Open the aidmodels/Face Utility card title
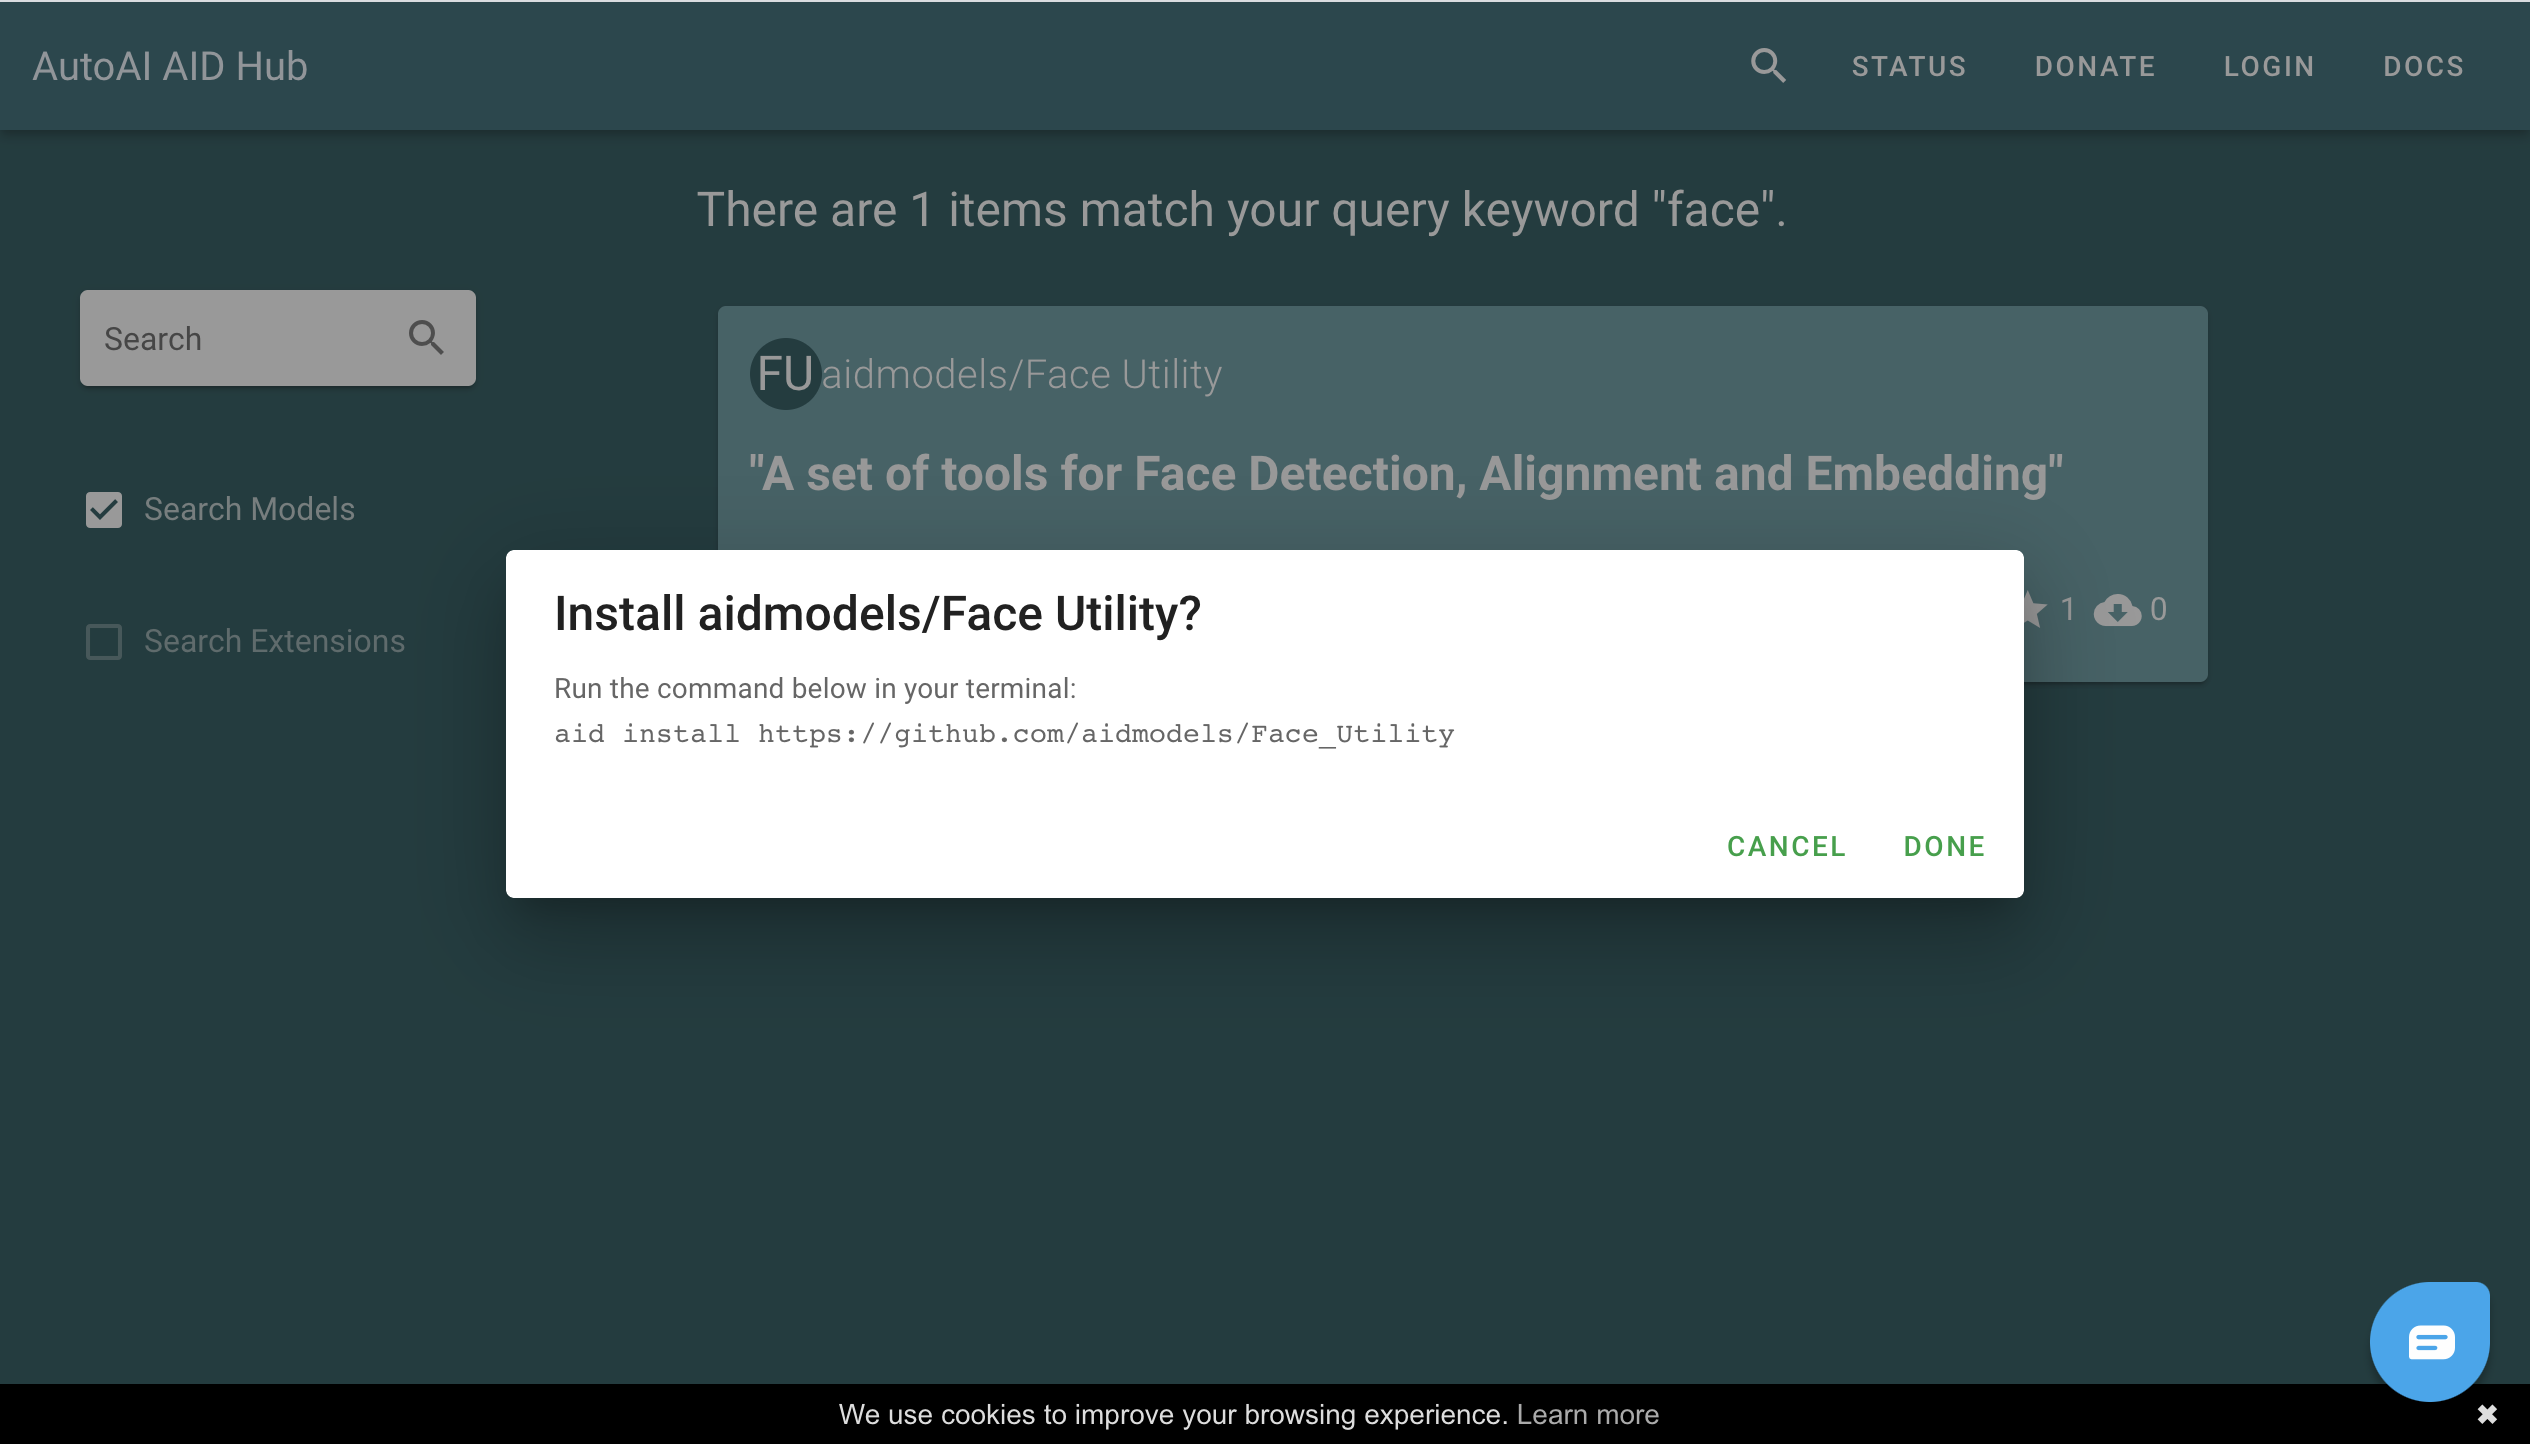 [1021, 374]
